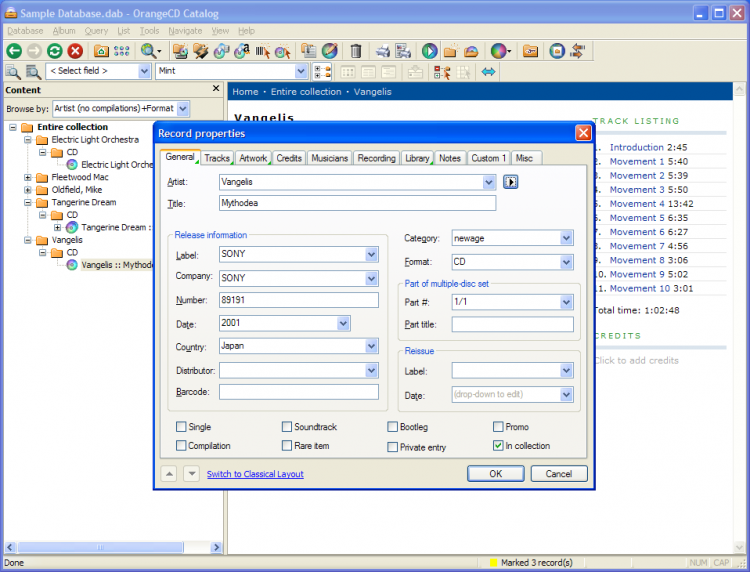Click the arrow button beside Artist field
750x572 pixels.
(x=511, y=182)
